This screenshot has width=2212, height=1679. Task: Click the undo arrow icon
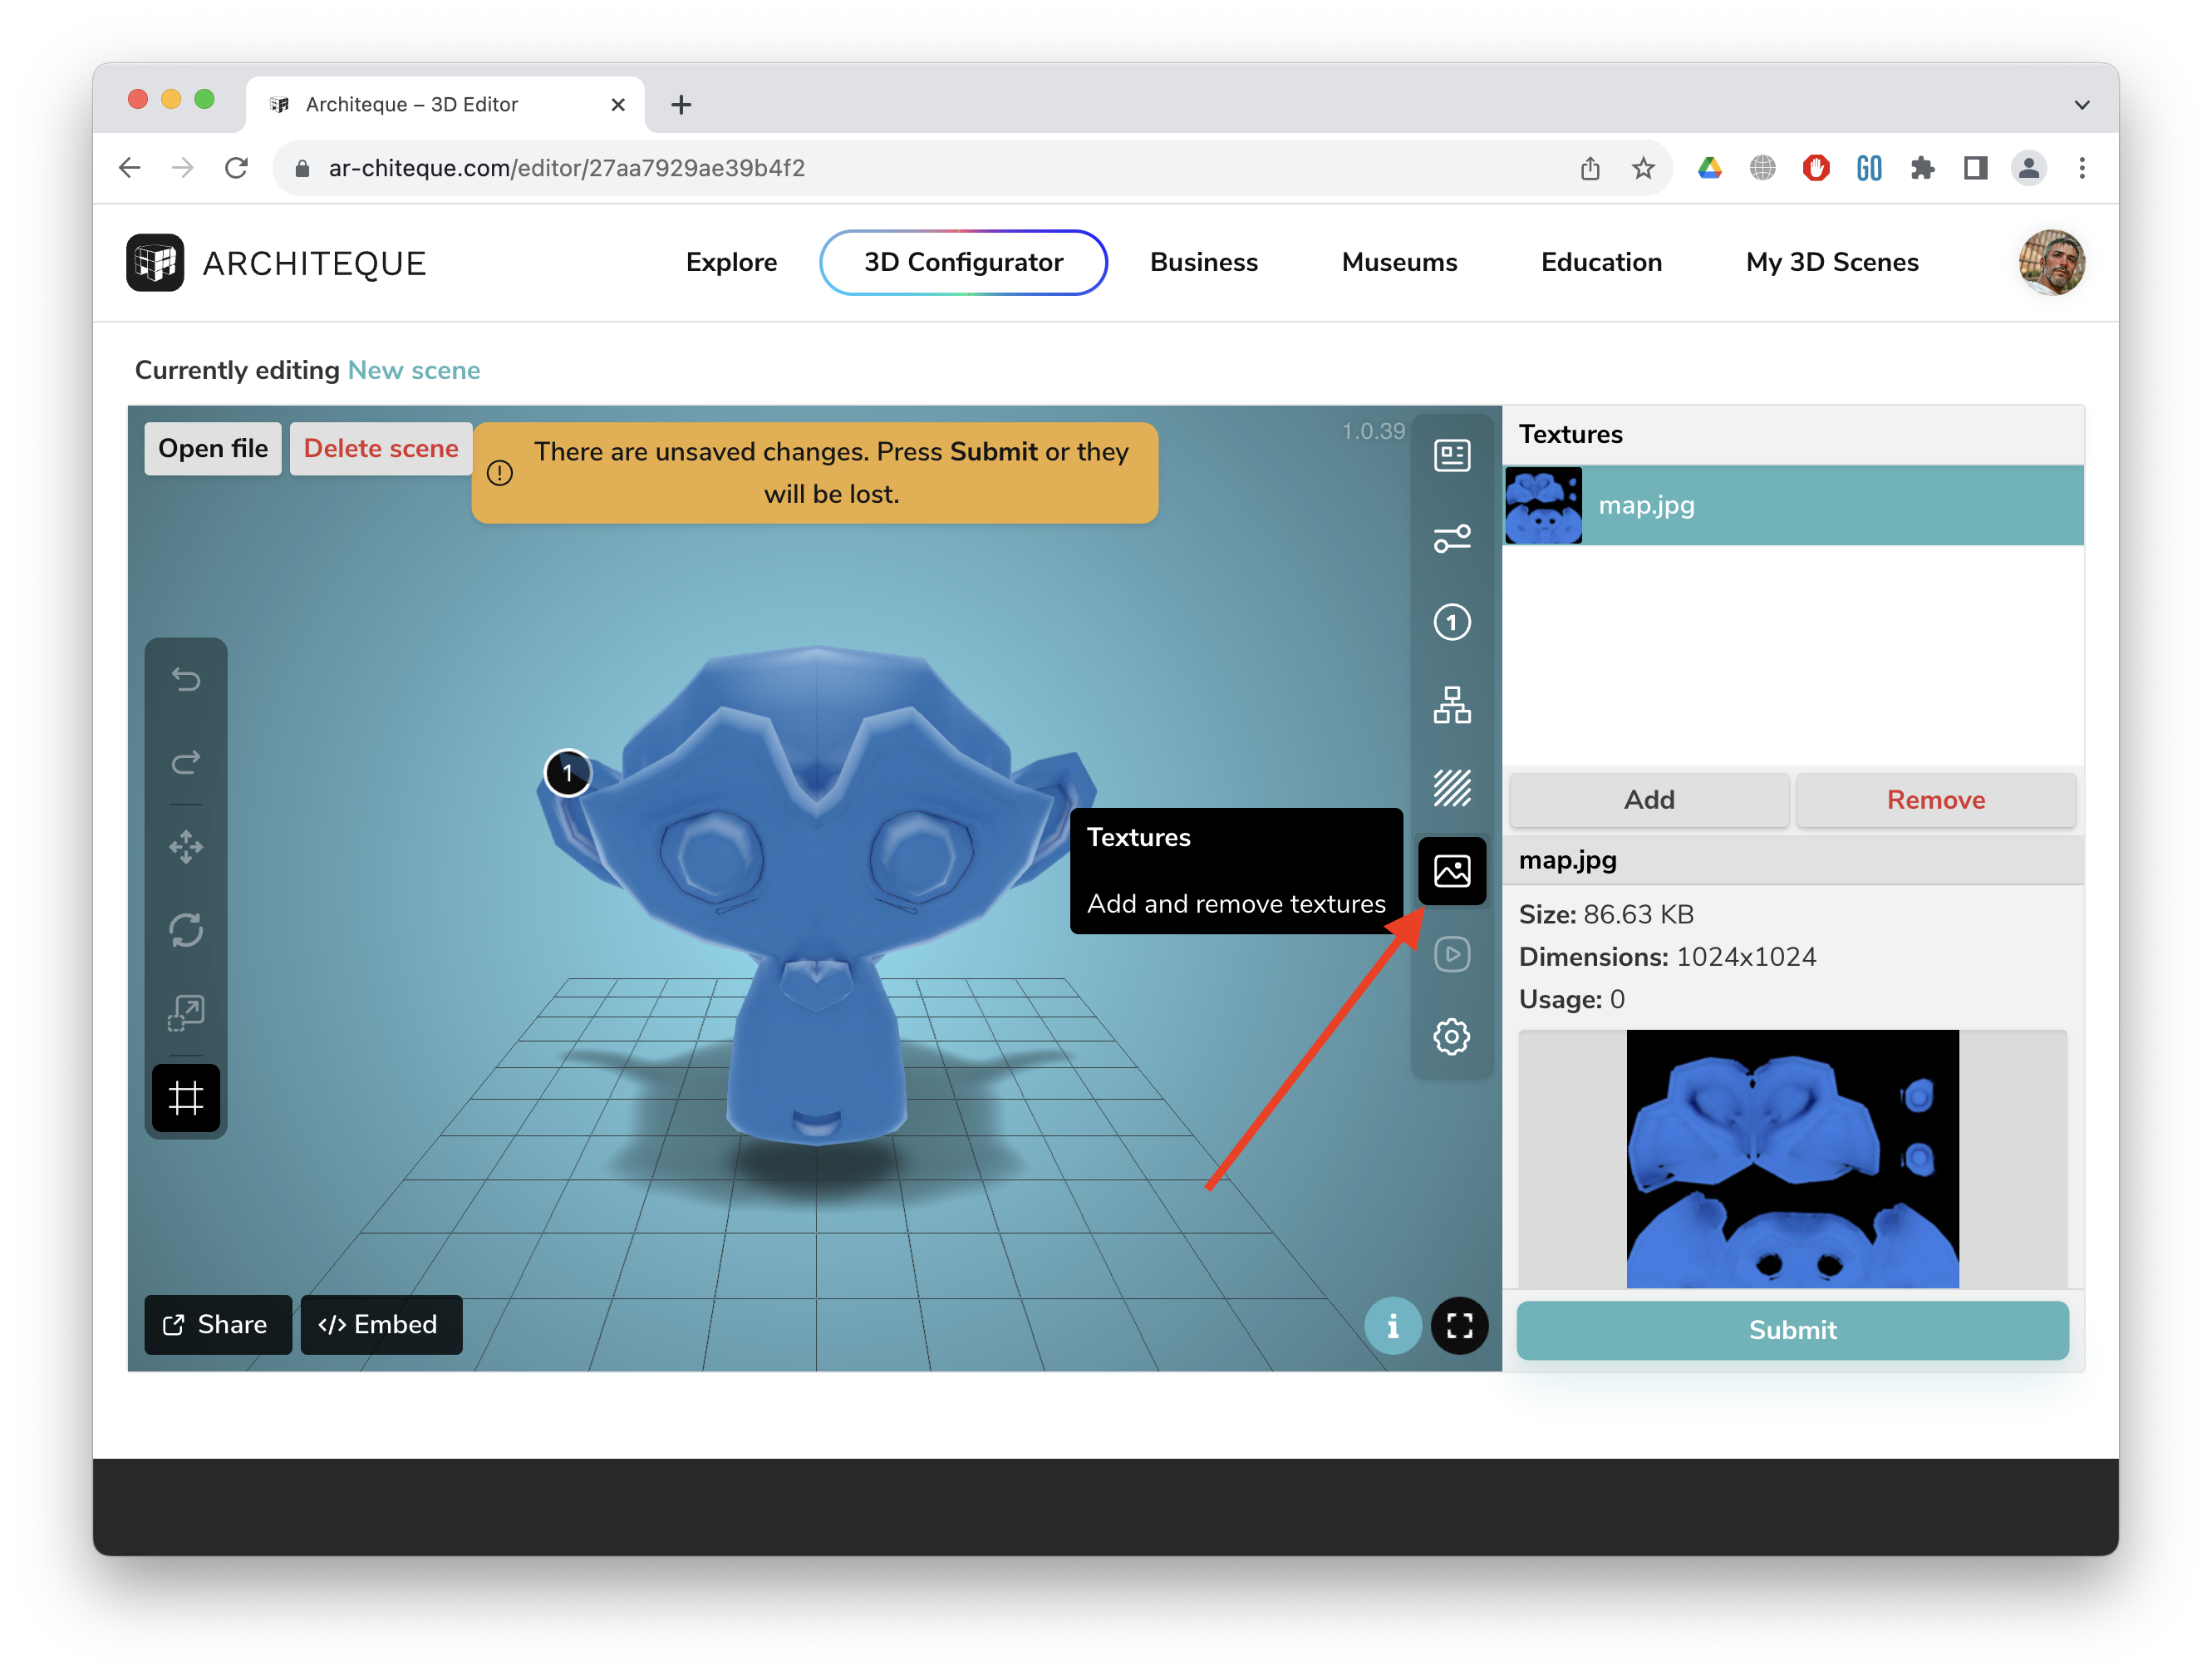pos(186,679)
